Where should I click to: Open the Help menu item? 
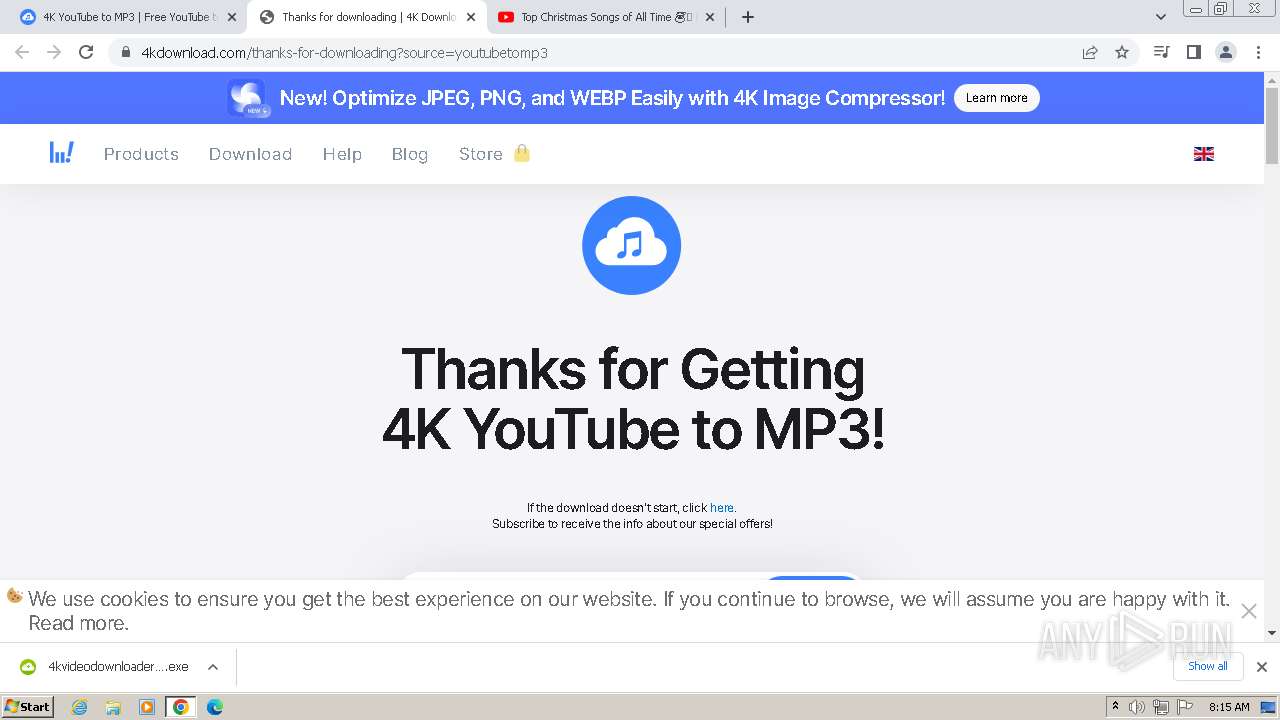pos(342,154)
